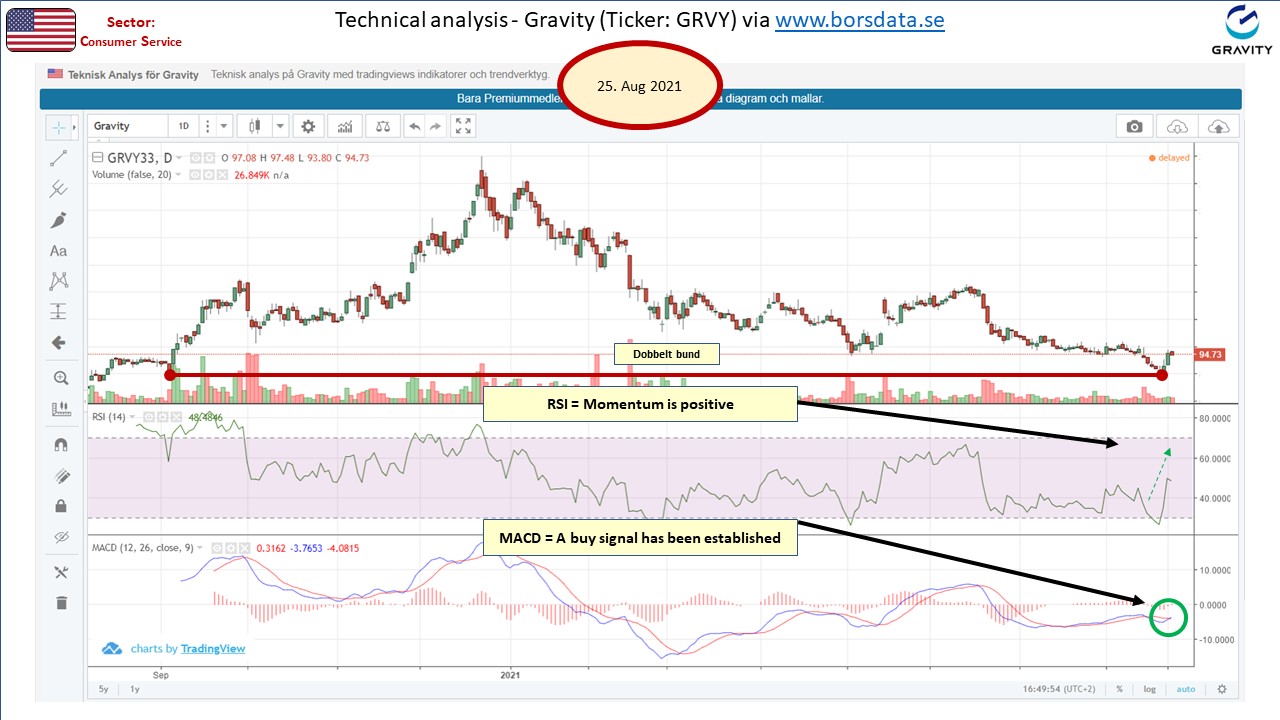Select the trend line drawing tool
The width and height of the screenshot is (1280, 720).
59,158
